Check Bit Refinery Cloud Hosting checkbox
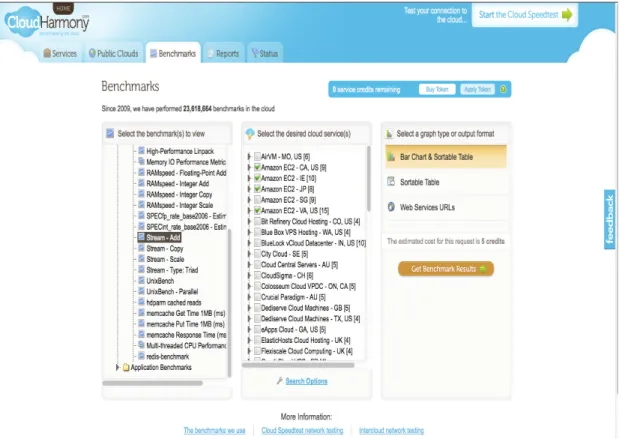The image size is (625, 439). click(257, 221)
